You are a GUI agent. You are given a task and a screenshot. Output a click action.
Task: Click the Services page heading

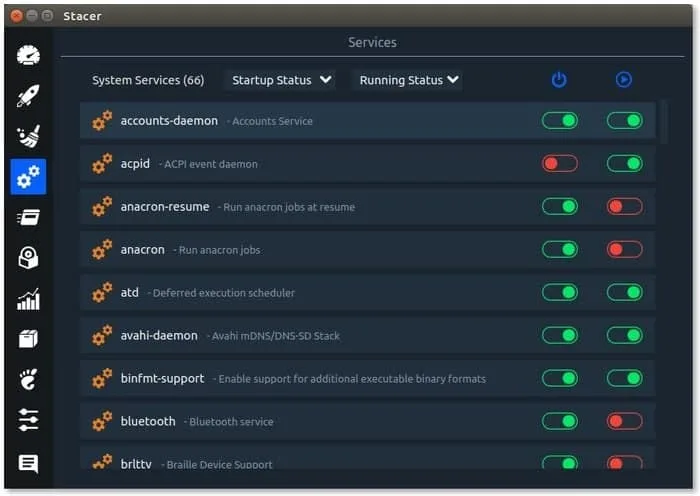coord(372,42)
